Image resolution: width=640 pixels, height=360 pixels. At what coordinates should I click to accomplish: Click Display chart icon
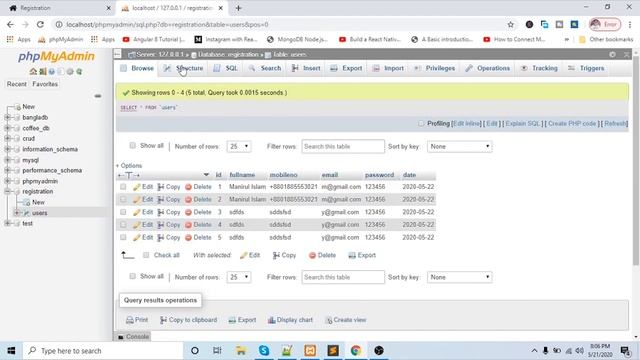[271, 320]
